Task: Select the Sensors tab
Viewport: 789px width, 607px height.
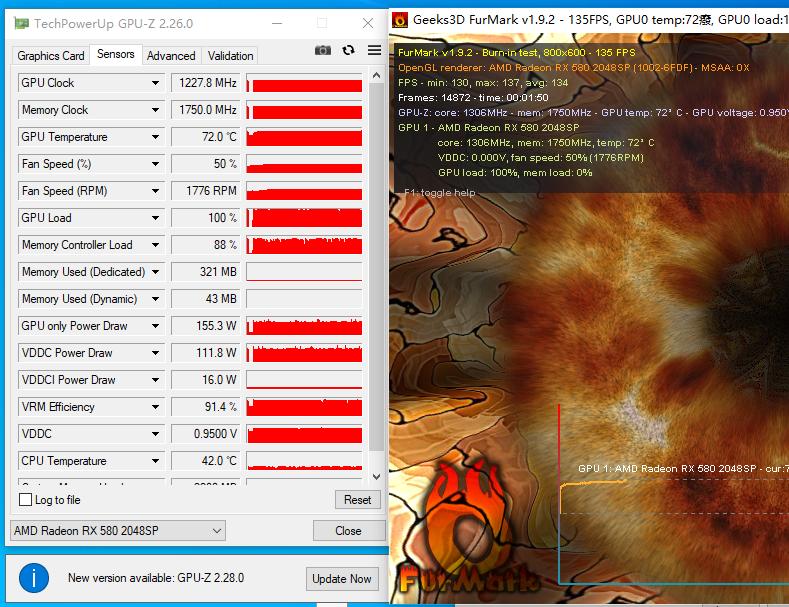Action: 116,54
